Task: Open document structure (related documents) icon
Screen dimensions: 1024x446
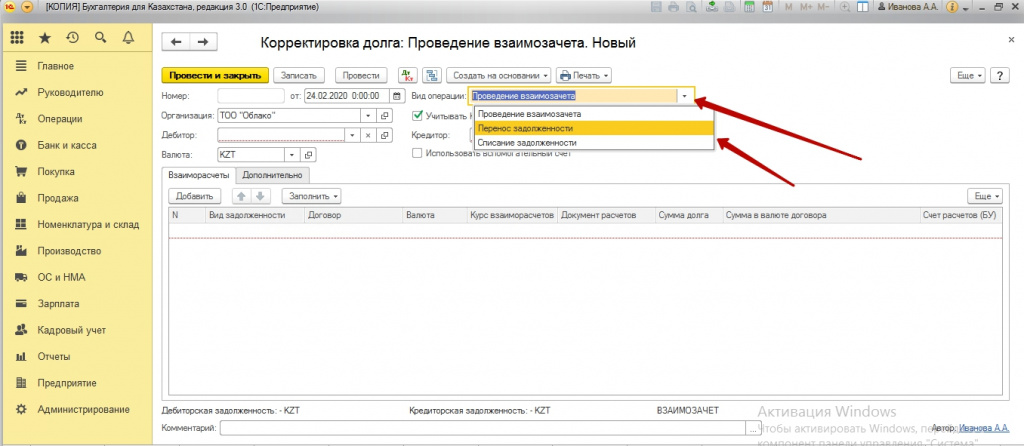Action: tap(432, 75)
